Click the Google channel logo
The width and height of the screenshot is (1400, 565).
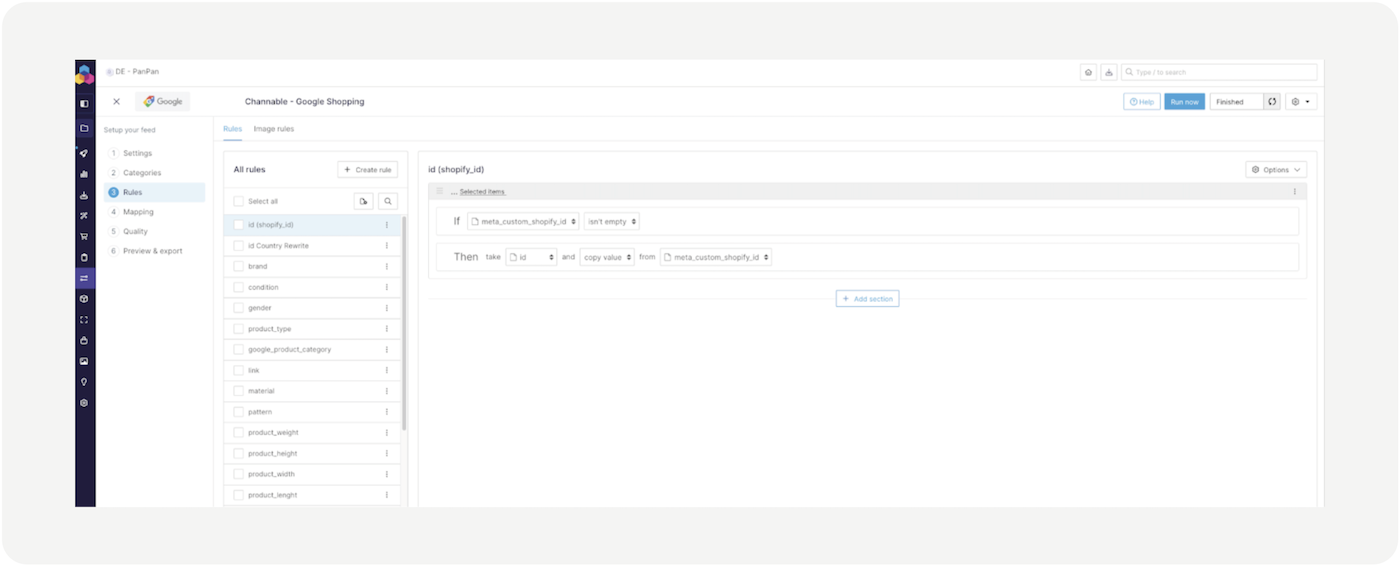163,102
